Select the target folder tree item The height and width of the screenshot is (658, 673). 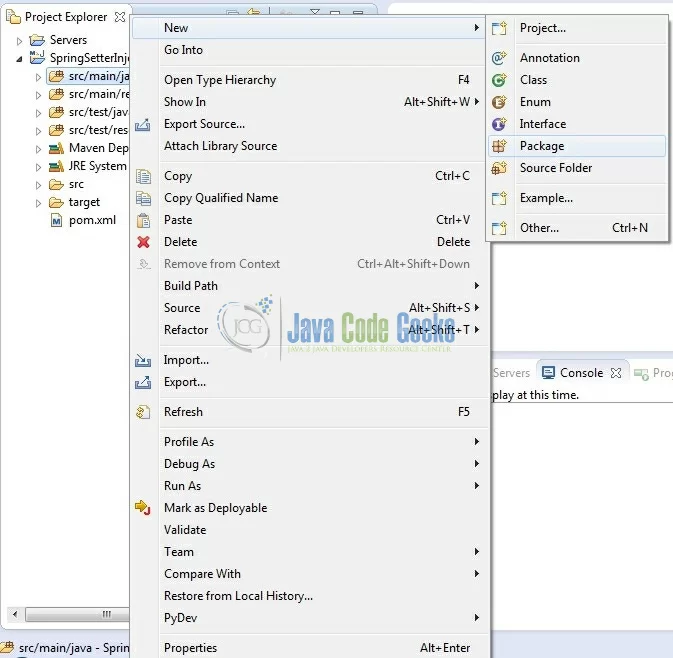coord(84,203)
